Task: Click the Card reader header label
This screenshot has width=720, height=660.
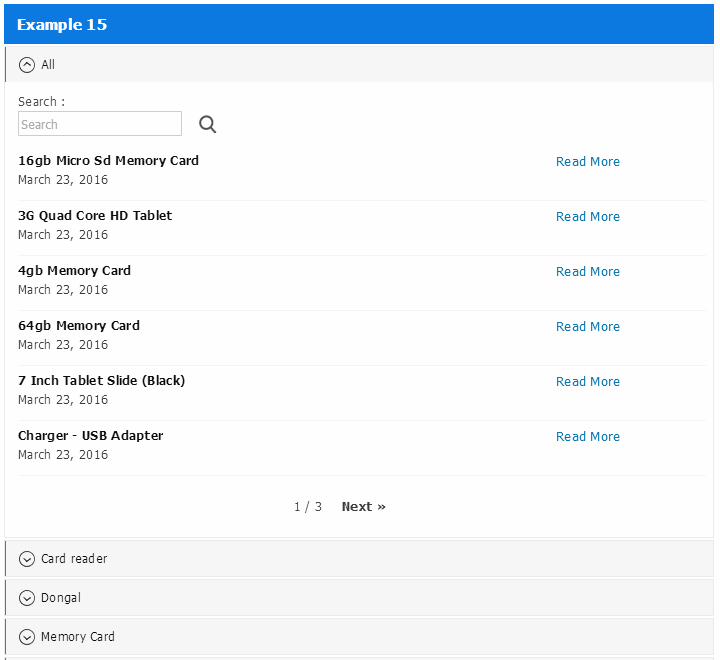Action: coord(74,559)
